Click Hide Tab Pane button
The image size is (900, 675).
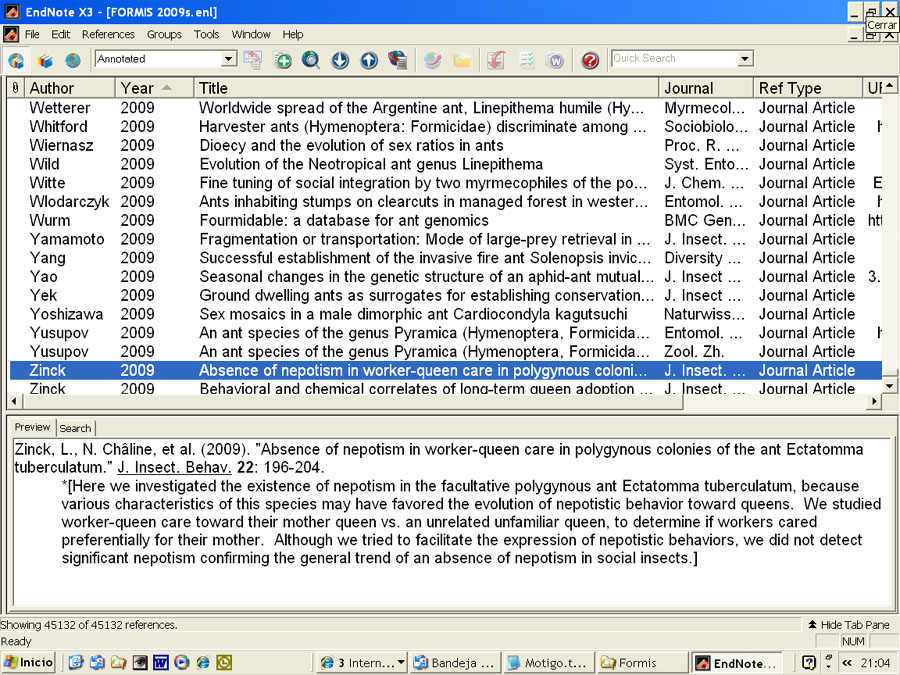pyautogui.click(x=848, y=624)
